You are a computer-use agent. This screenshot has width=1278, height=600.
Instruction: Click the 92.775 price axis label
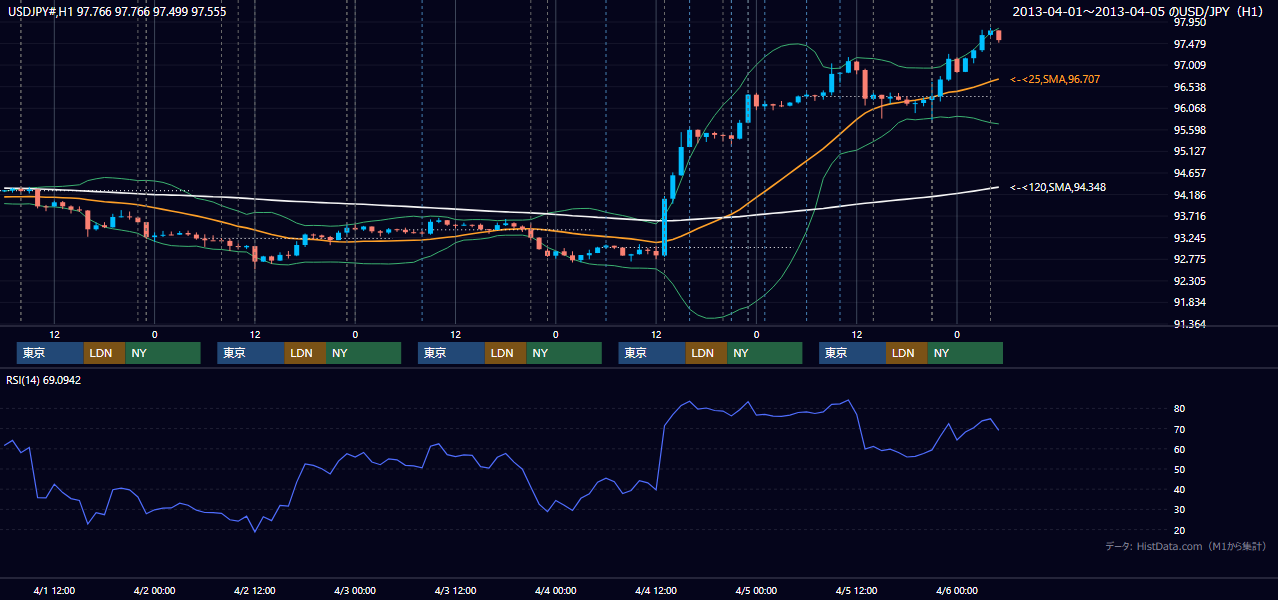tap(1188, 259)
